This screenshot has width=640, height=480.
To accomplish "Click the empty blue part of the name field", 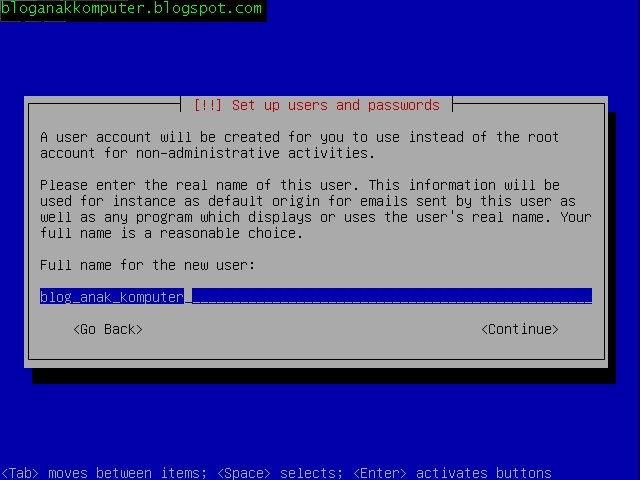I will [392, 296].
